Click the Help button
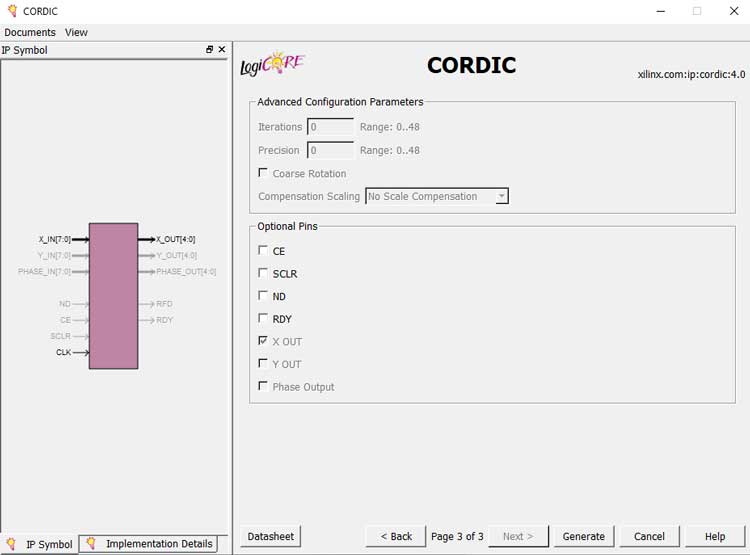750x555 pixels. click(715, 536)
